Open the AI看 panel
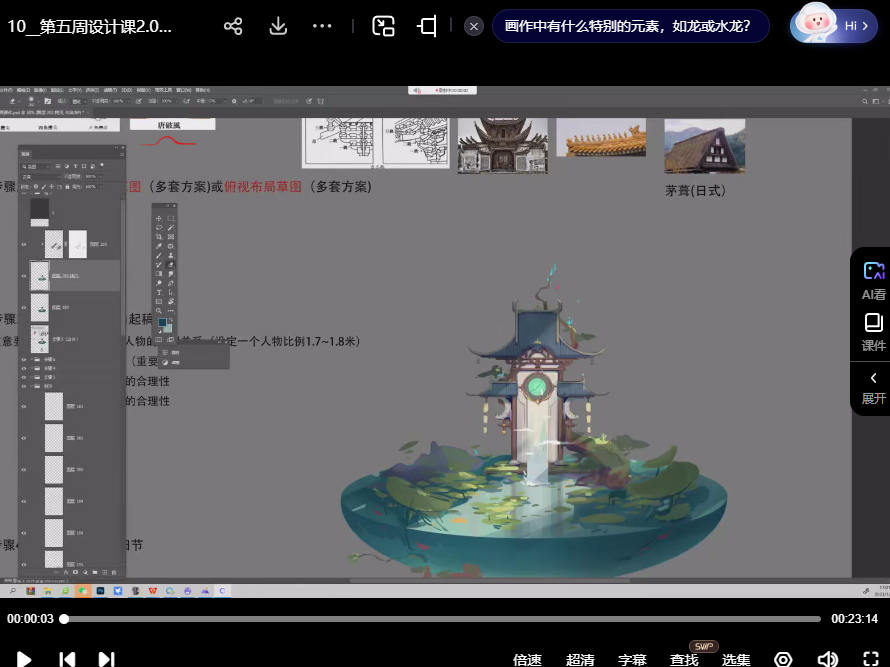This screenshot has width=890, height=667. (x=873, y=280)
